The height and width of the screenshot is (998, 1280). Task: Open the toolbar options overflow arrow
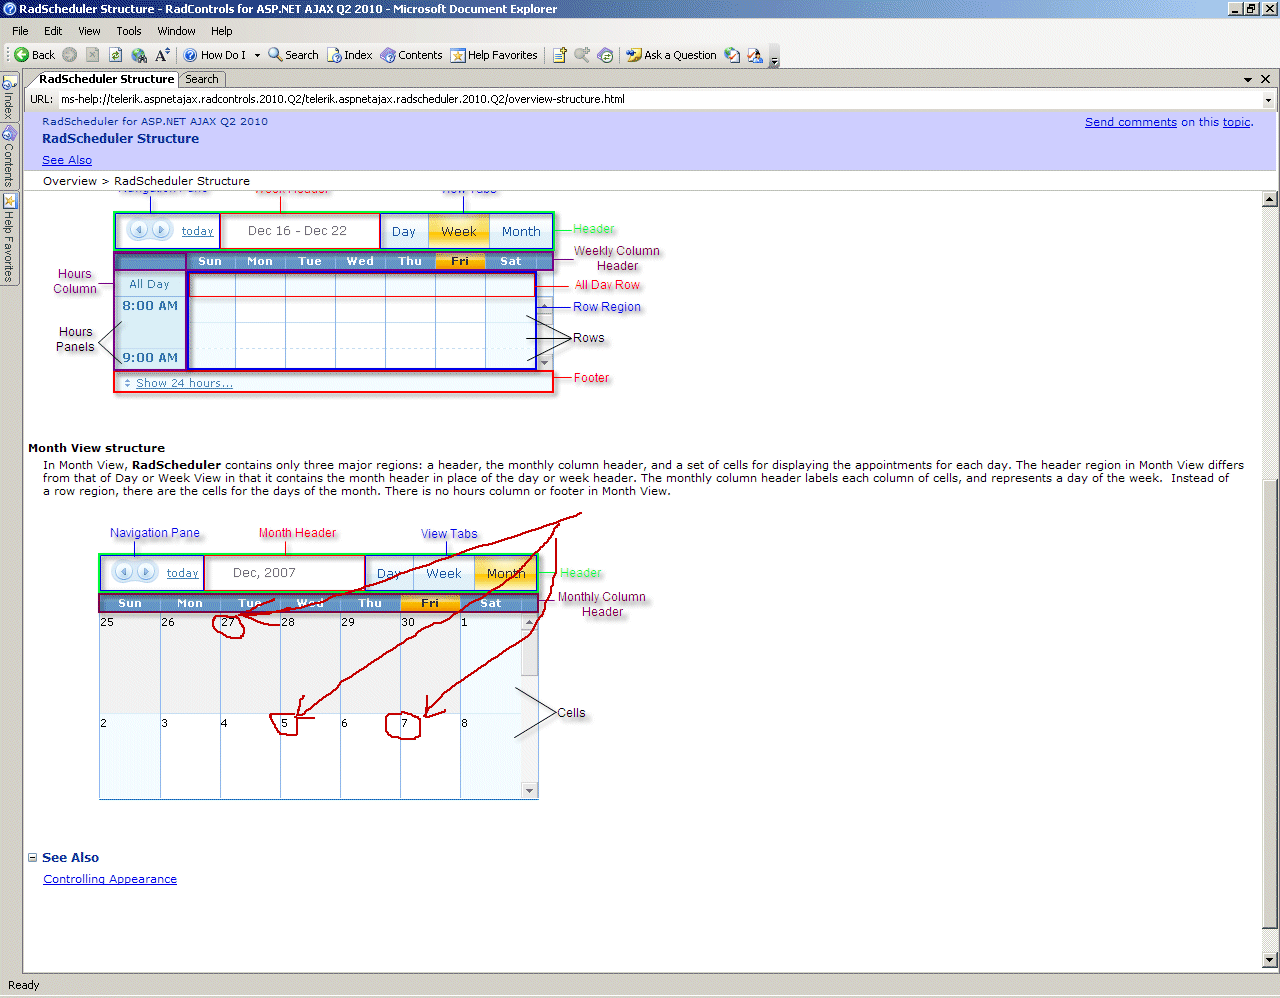pos(774,58)
